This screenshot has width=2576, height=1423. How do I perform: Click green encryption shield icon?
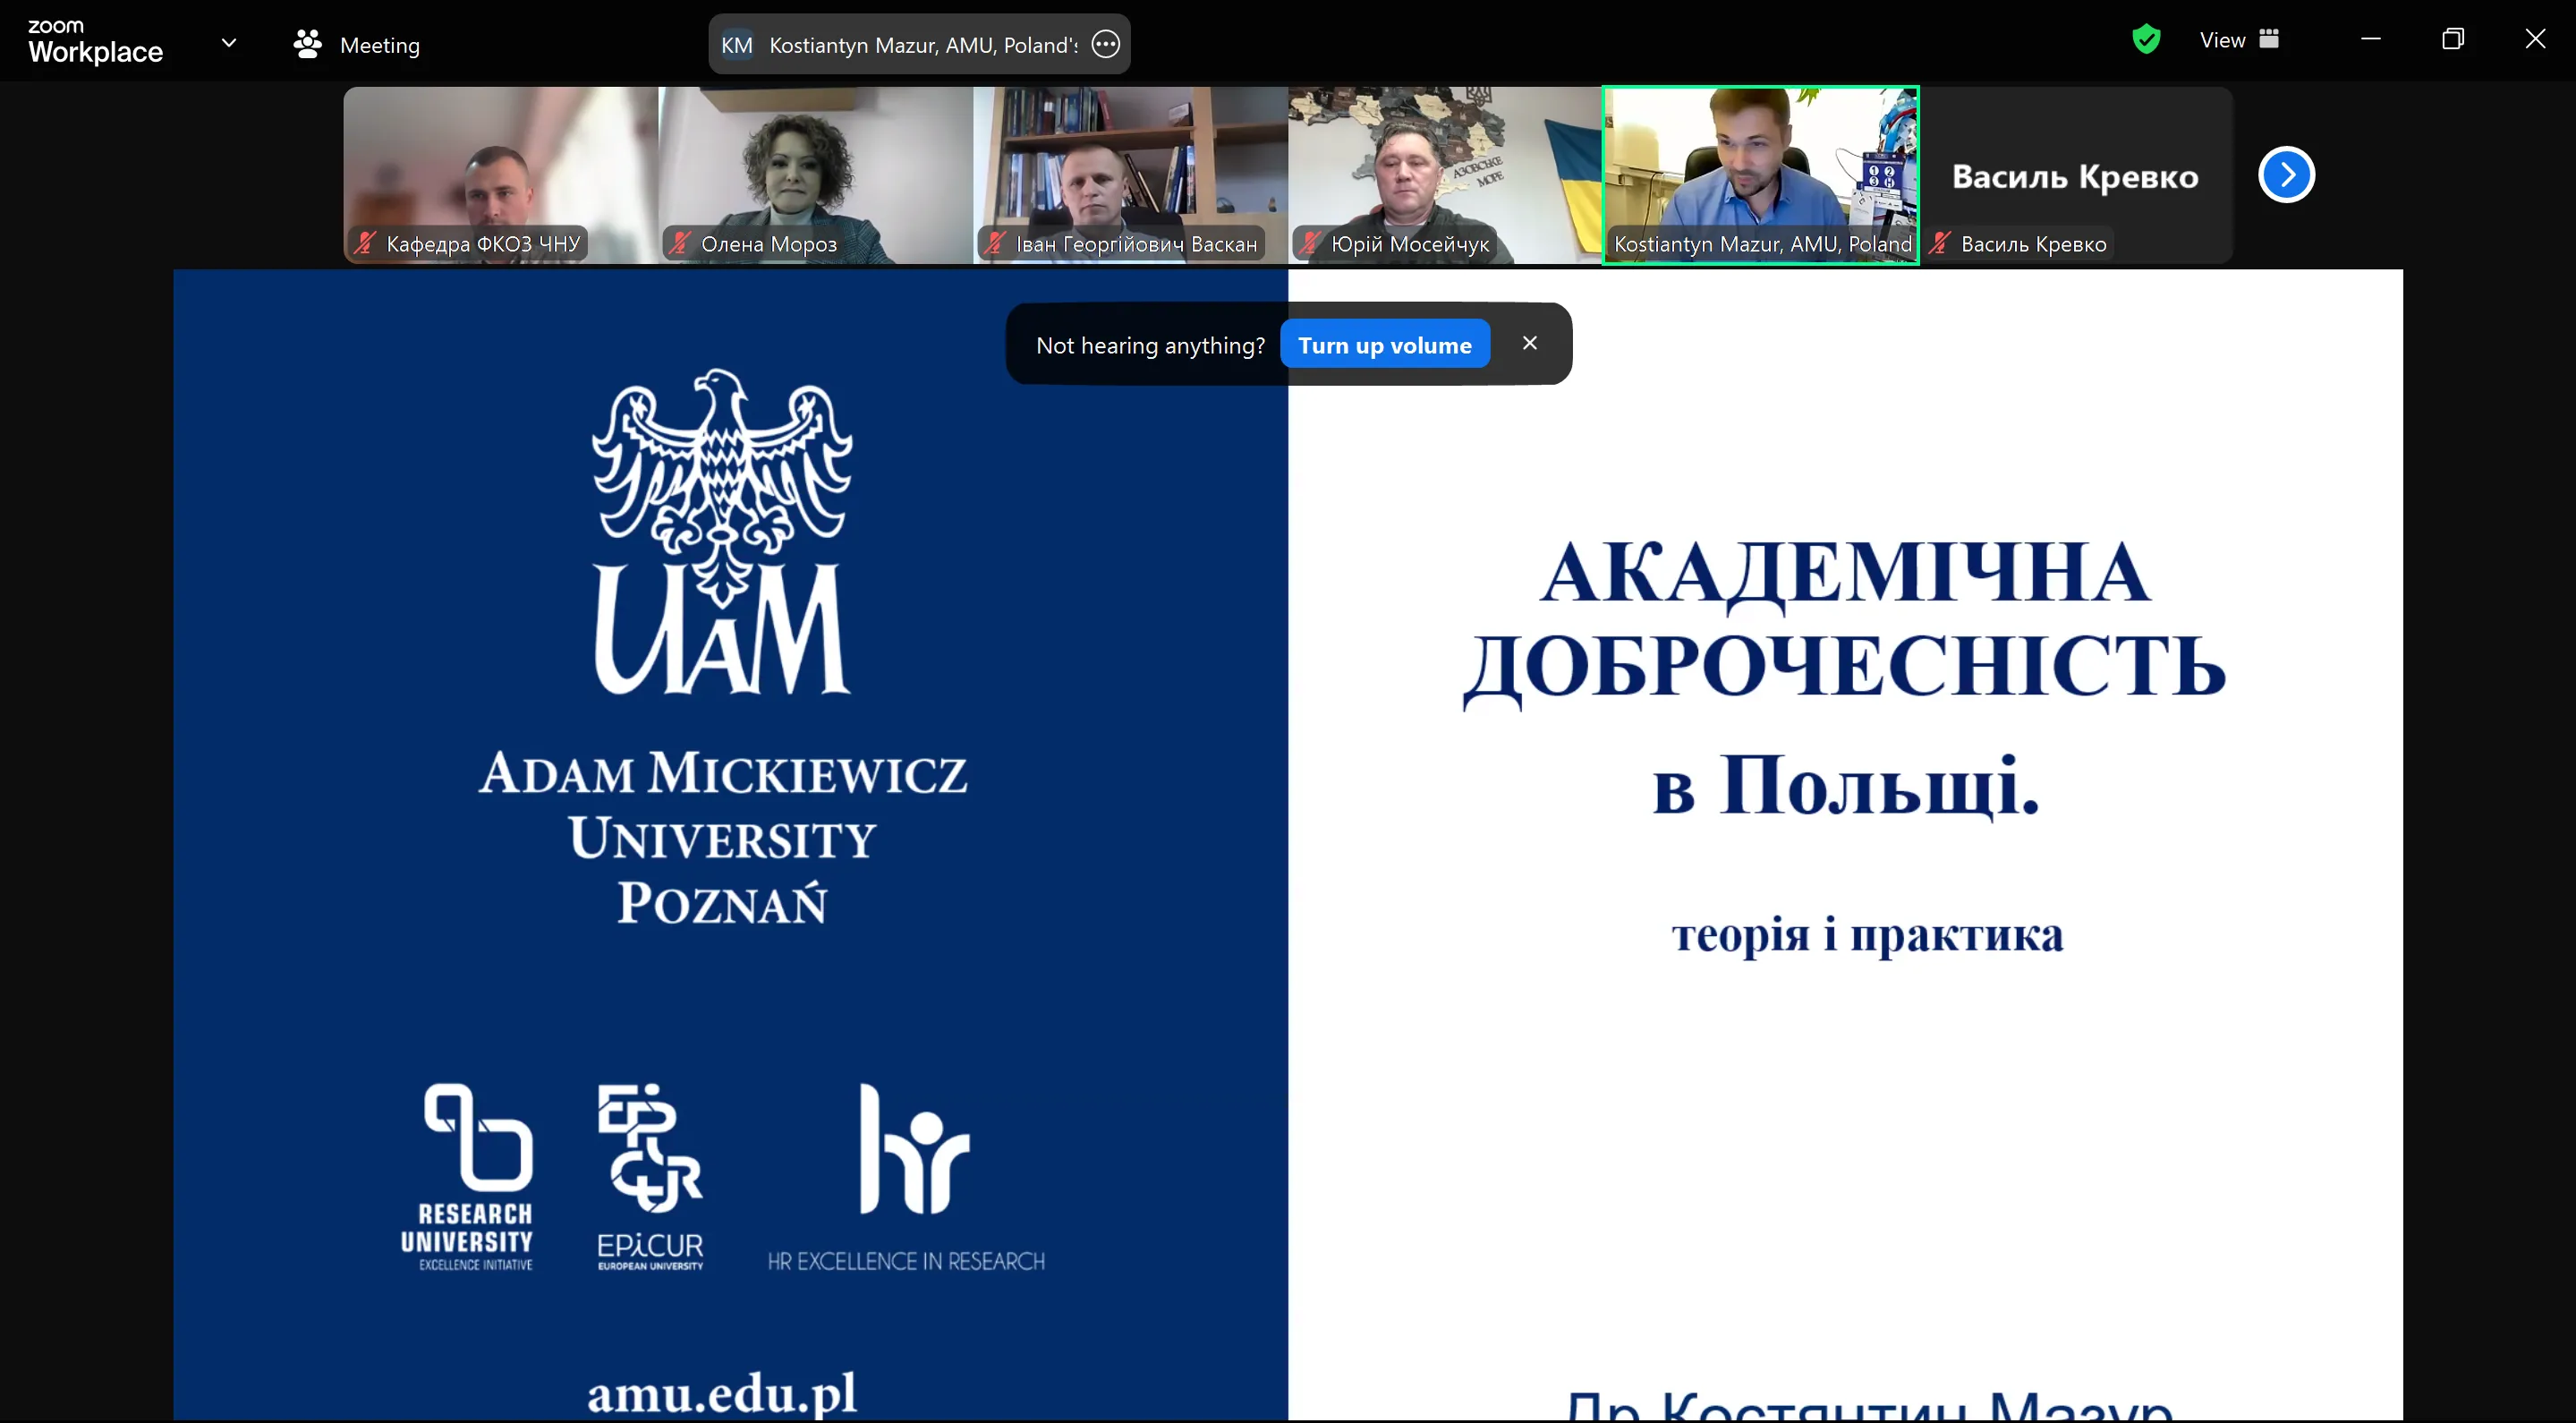[2146, 40]
